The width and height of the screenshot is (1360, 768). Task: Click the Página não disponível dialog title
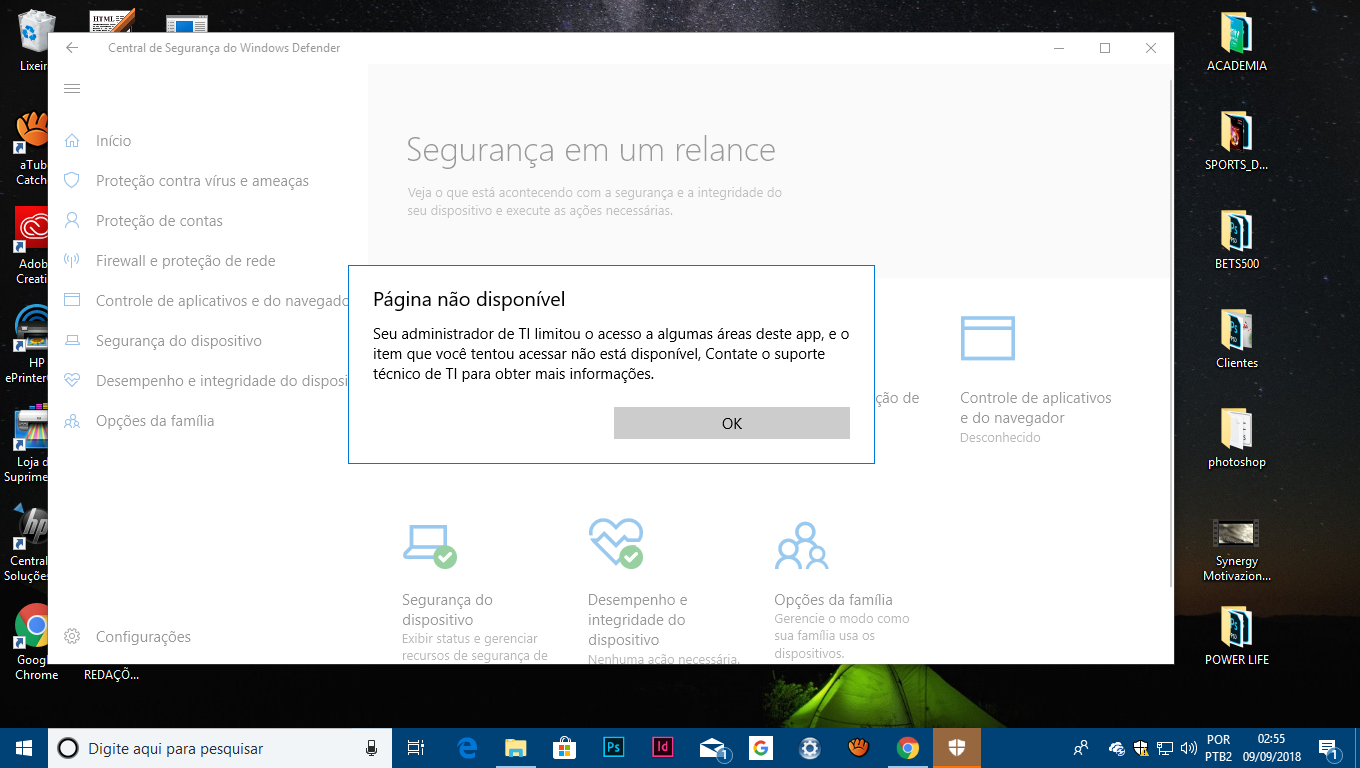[469, 299]
